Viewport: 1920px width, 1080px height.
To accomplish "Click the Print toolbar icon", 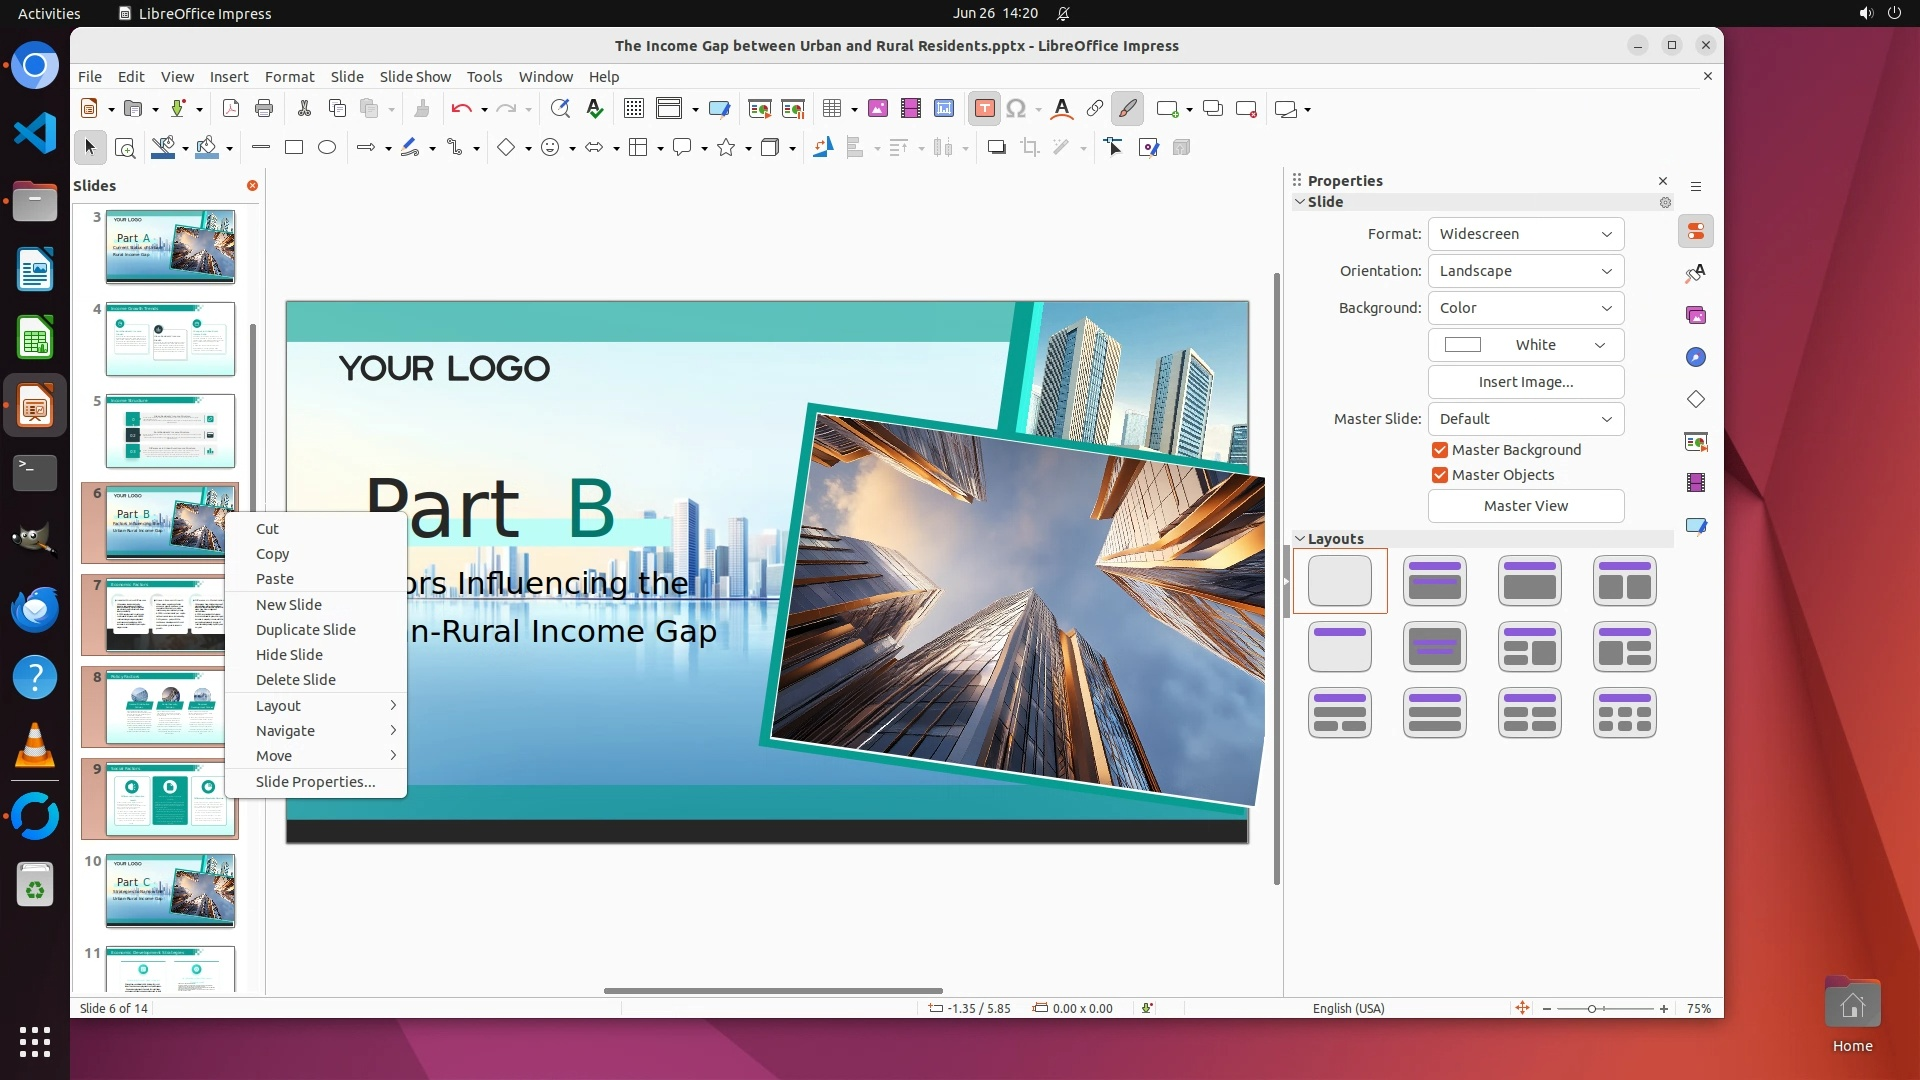I will [x=264, y=109].
